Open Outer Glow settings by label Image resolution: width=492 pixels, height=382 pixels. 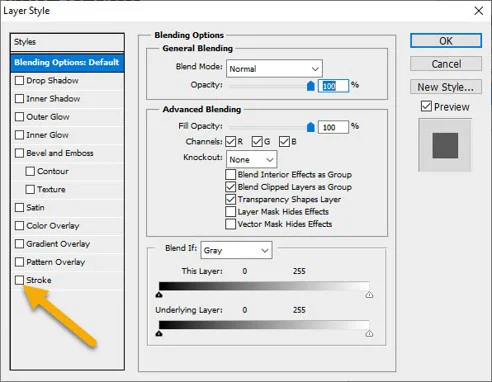(x=48, y=117)
